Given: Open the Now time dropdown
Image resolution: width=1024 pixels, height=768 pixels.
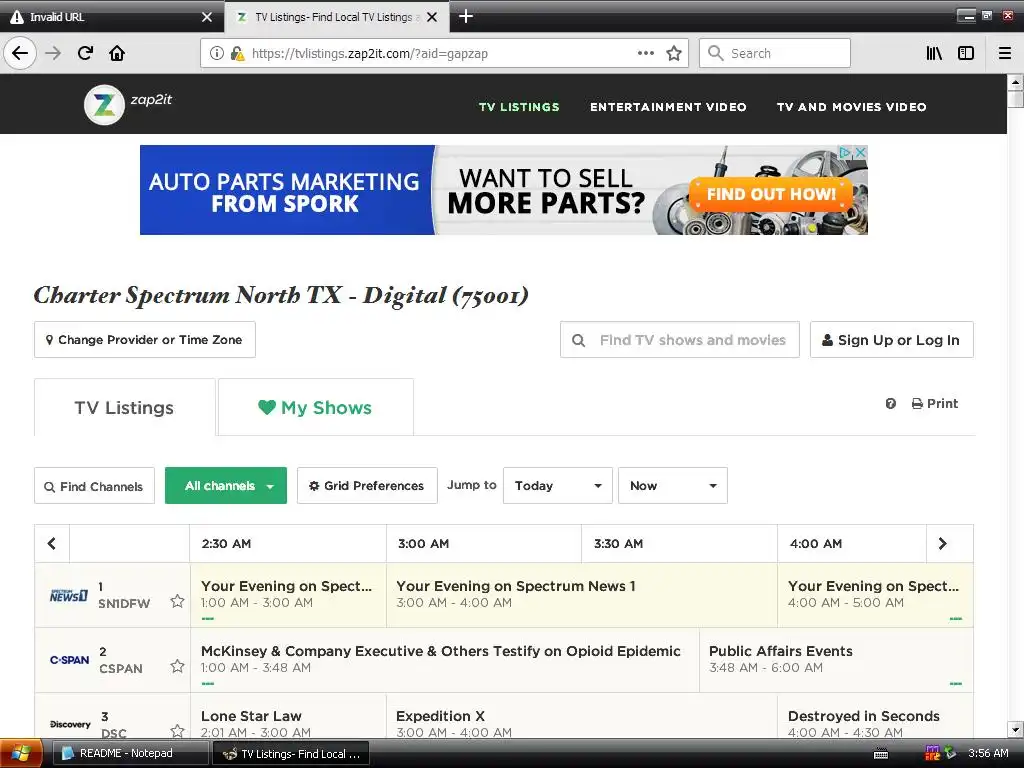Looking at the screenshot, I should (673, 485).
